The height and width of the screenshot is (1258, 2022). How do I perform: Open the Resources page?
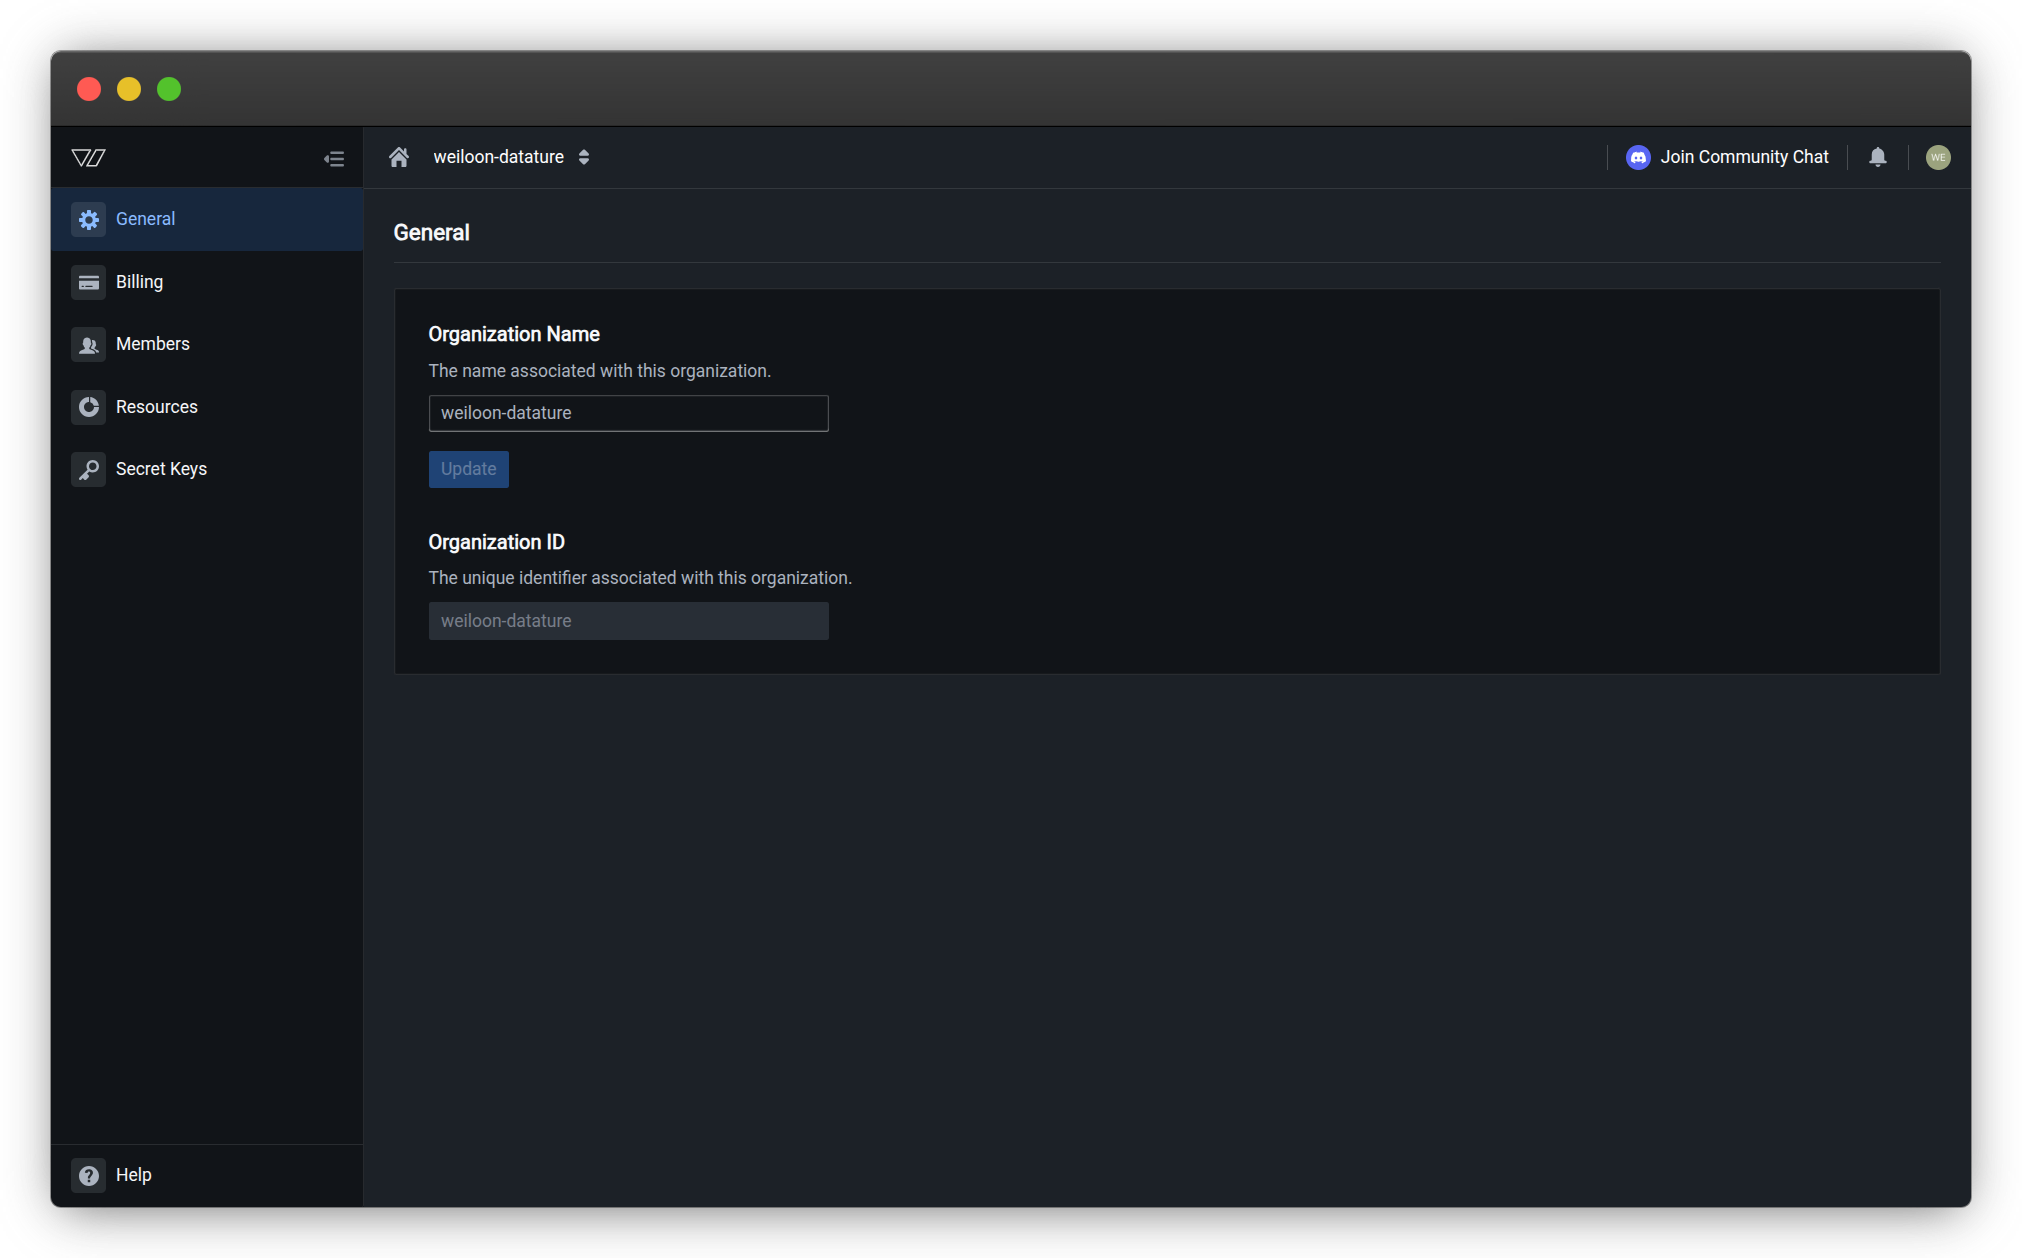[156, 407]
